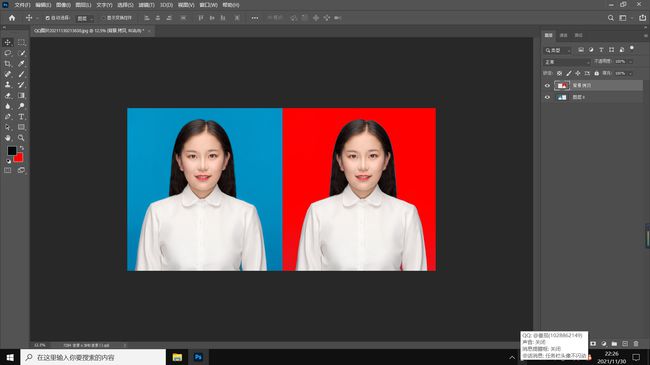Toggle the adjustment layer filter
This screenshot has height=365, width=650.
[591, 50]
